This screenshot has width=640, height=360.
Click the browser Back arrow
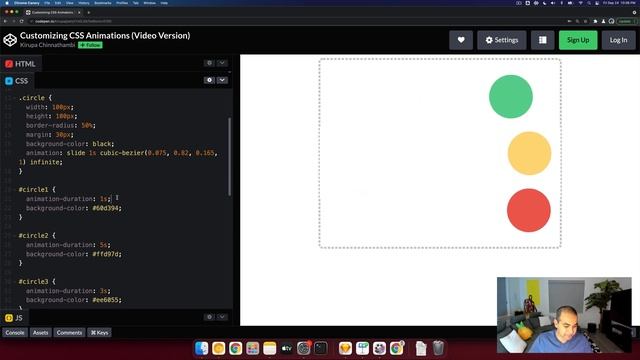(x=5, y=21)
